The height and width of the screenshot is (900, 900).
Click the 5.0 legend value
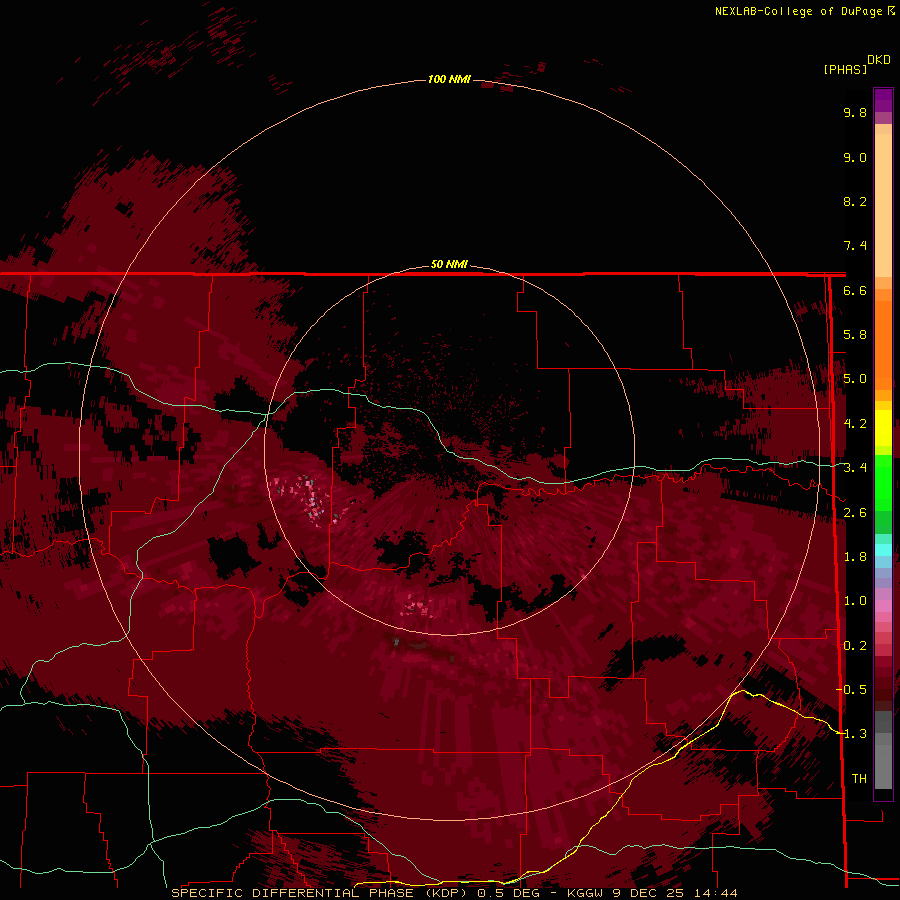[x=855, y=379]
